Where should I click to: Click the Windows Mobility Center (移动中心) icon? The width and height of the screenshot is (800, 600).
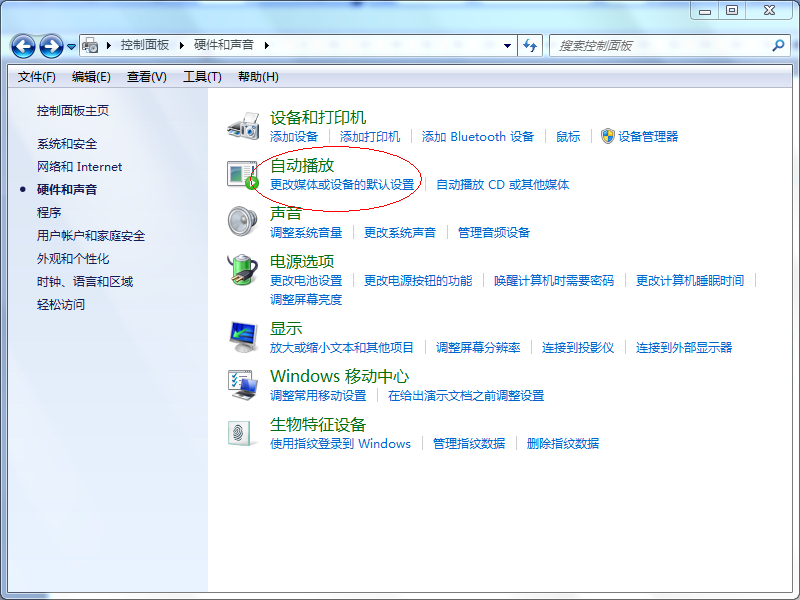(x=243, y=385)
